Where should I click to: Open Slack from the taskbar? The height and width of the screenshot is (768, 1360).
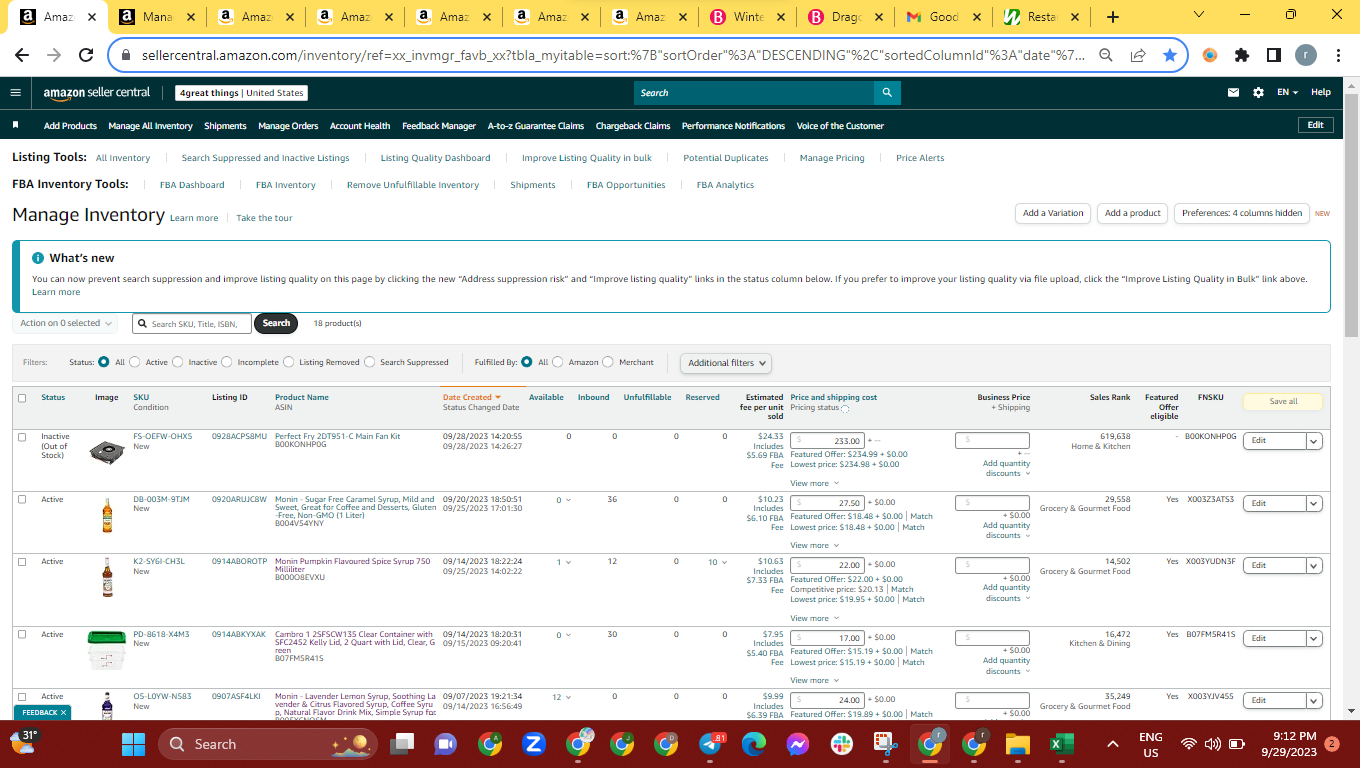pyautogui.click(x=843, y=744)
